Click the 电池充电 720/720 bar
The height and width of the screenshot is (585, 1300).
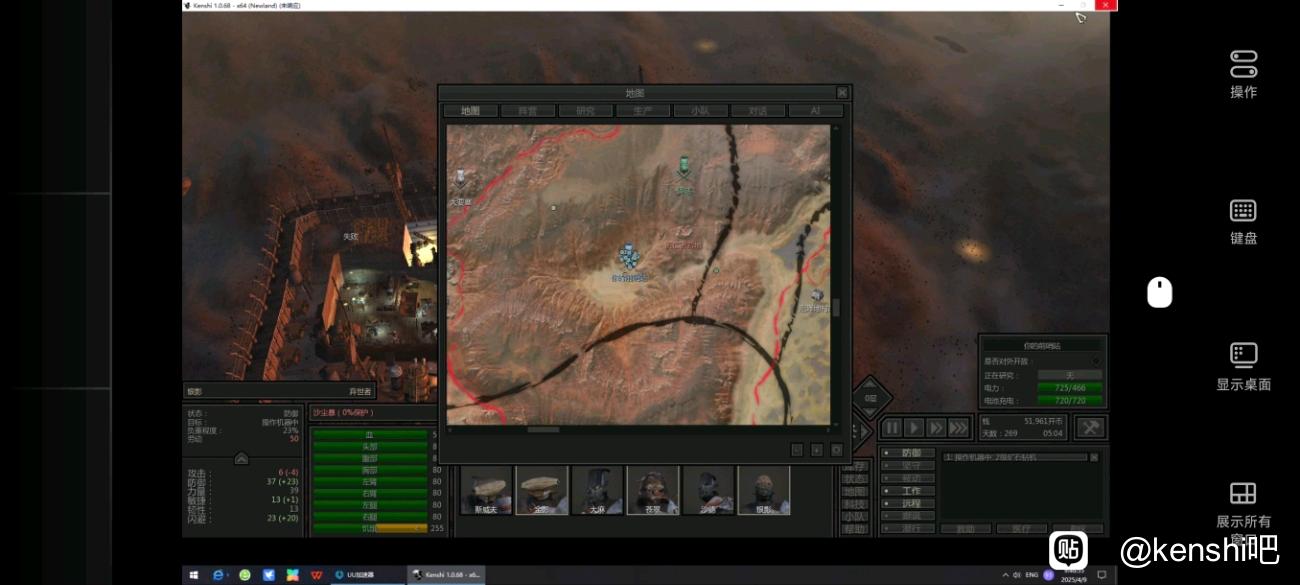[1069, 400]
